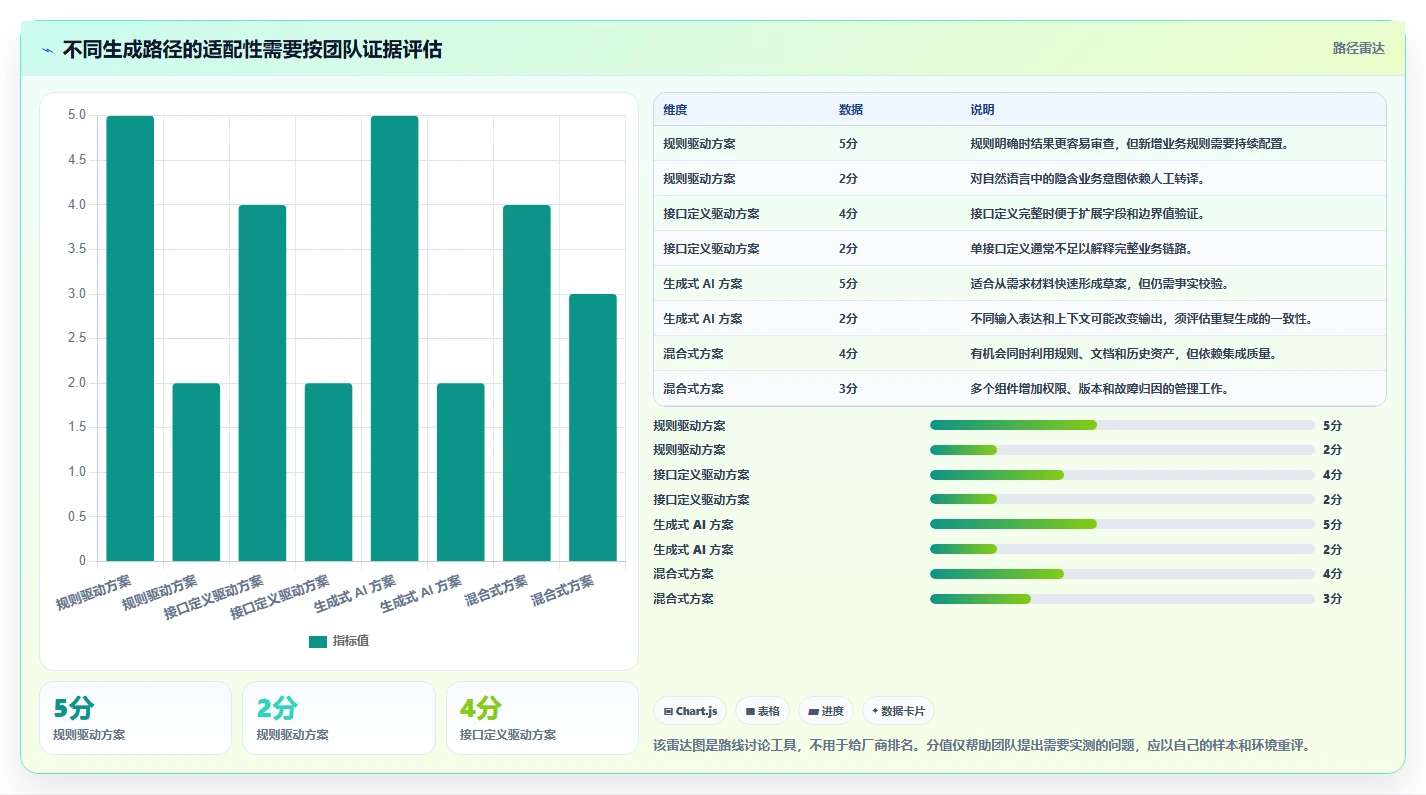Click the 5.0 生成式 AI 方案 chart bar
Viewport: 1426px width, 795px height.
coord(394,338)
